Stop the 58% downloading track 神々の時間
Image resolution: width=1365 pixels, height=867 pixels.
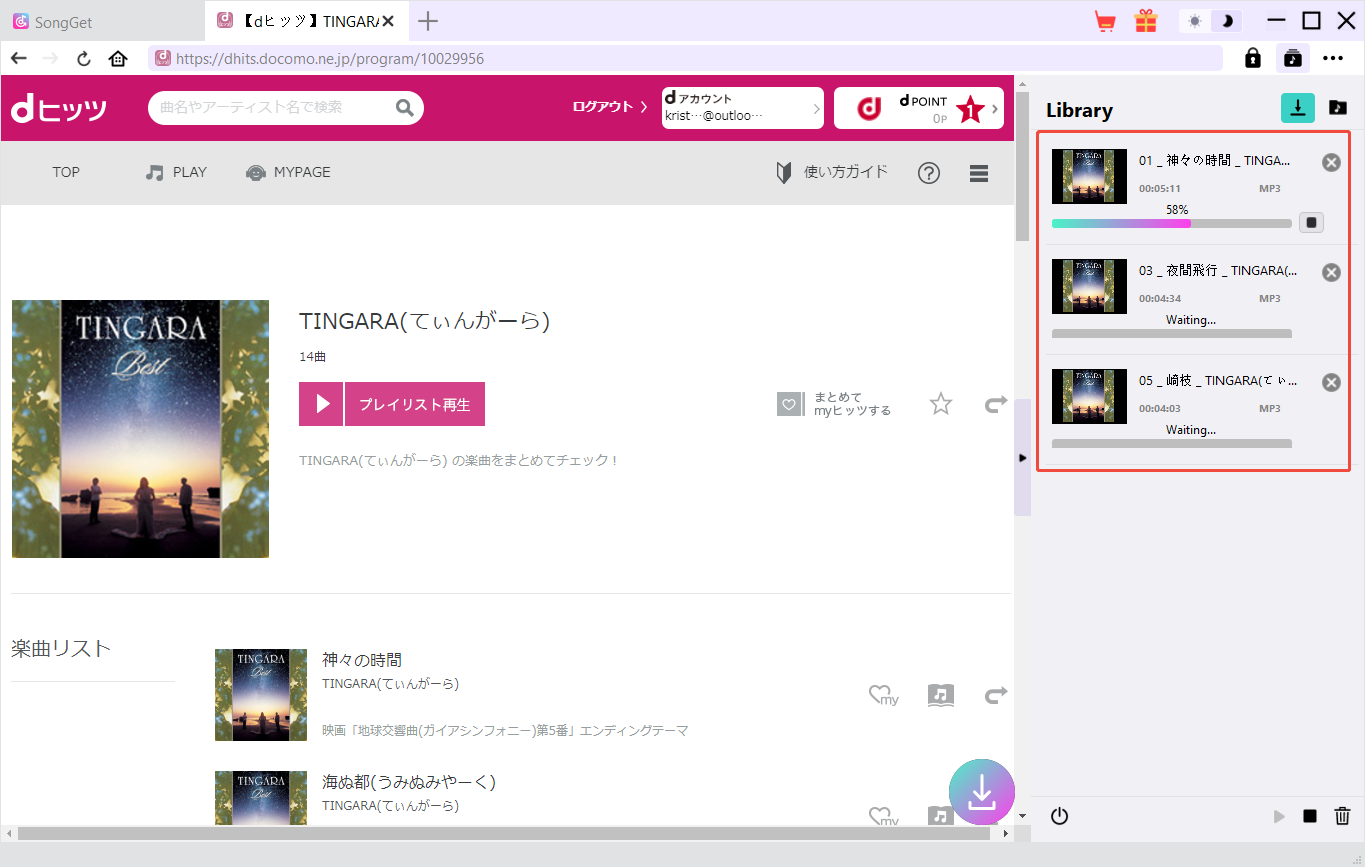[1311, 222]
